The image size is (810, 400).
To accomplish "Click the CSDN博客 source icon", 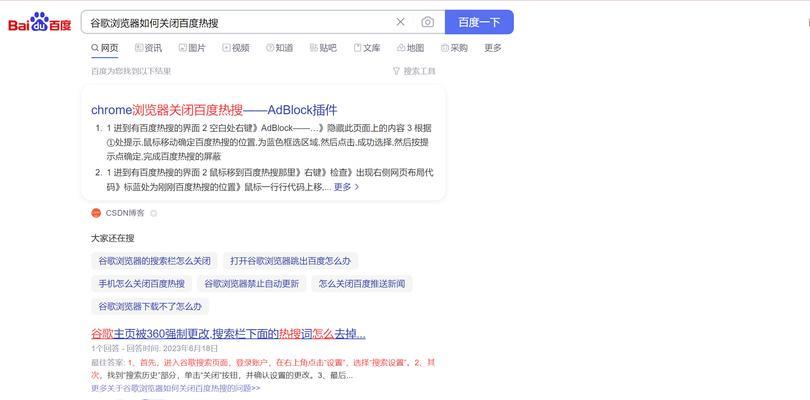I will click(96, 213).
